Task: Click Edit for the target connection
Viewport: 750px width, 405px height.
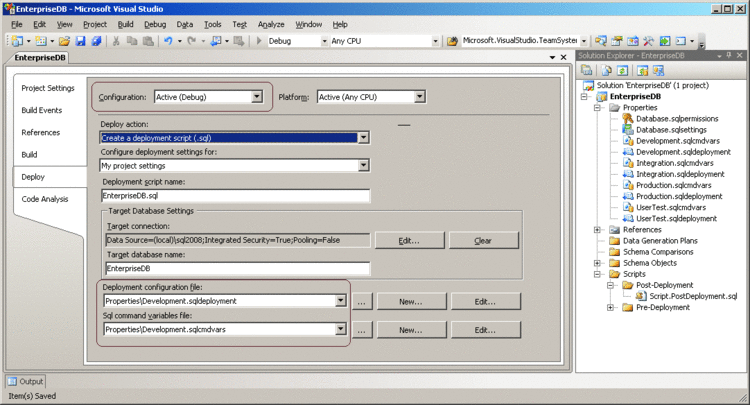Action: (x=409, y=241)
